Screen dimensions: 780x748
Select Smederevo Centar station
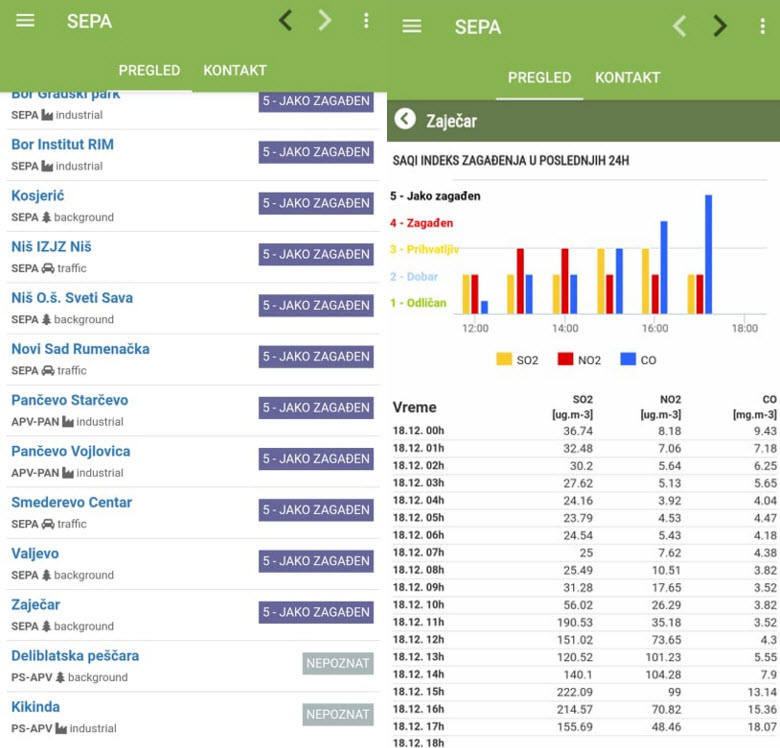click(x=71, y=502)
